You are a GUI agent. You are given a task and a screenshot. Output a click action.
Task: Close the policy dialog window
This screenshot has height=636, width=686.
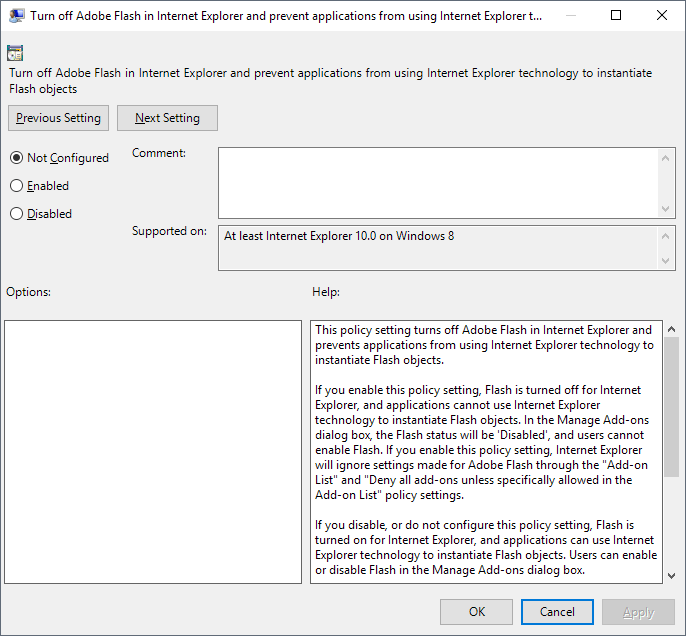click(x=662, y=15)
